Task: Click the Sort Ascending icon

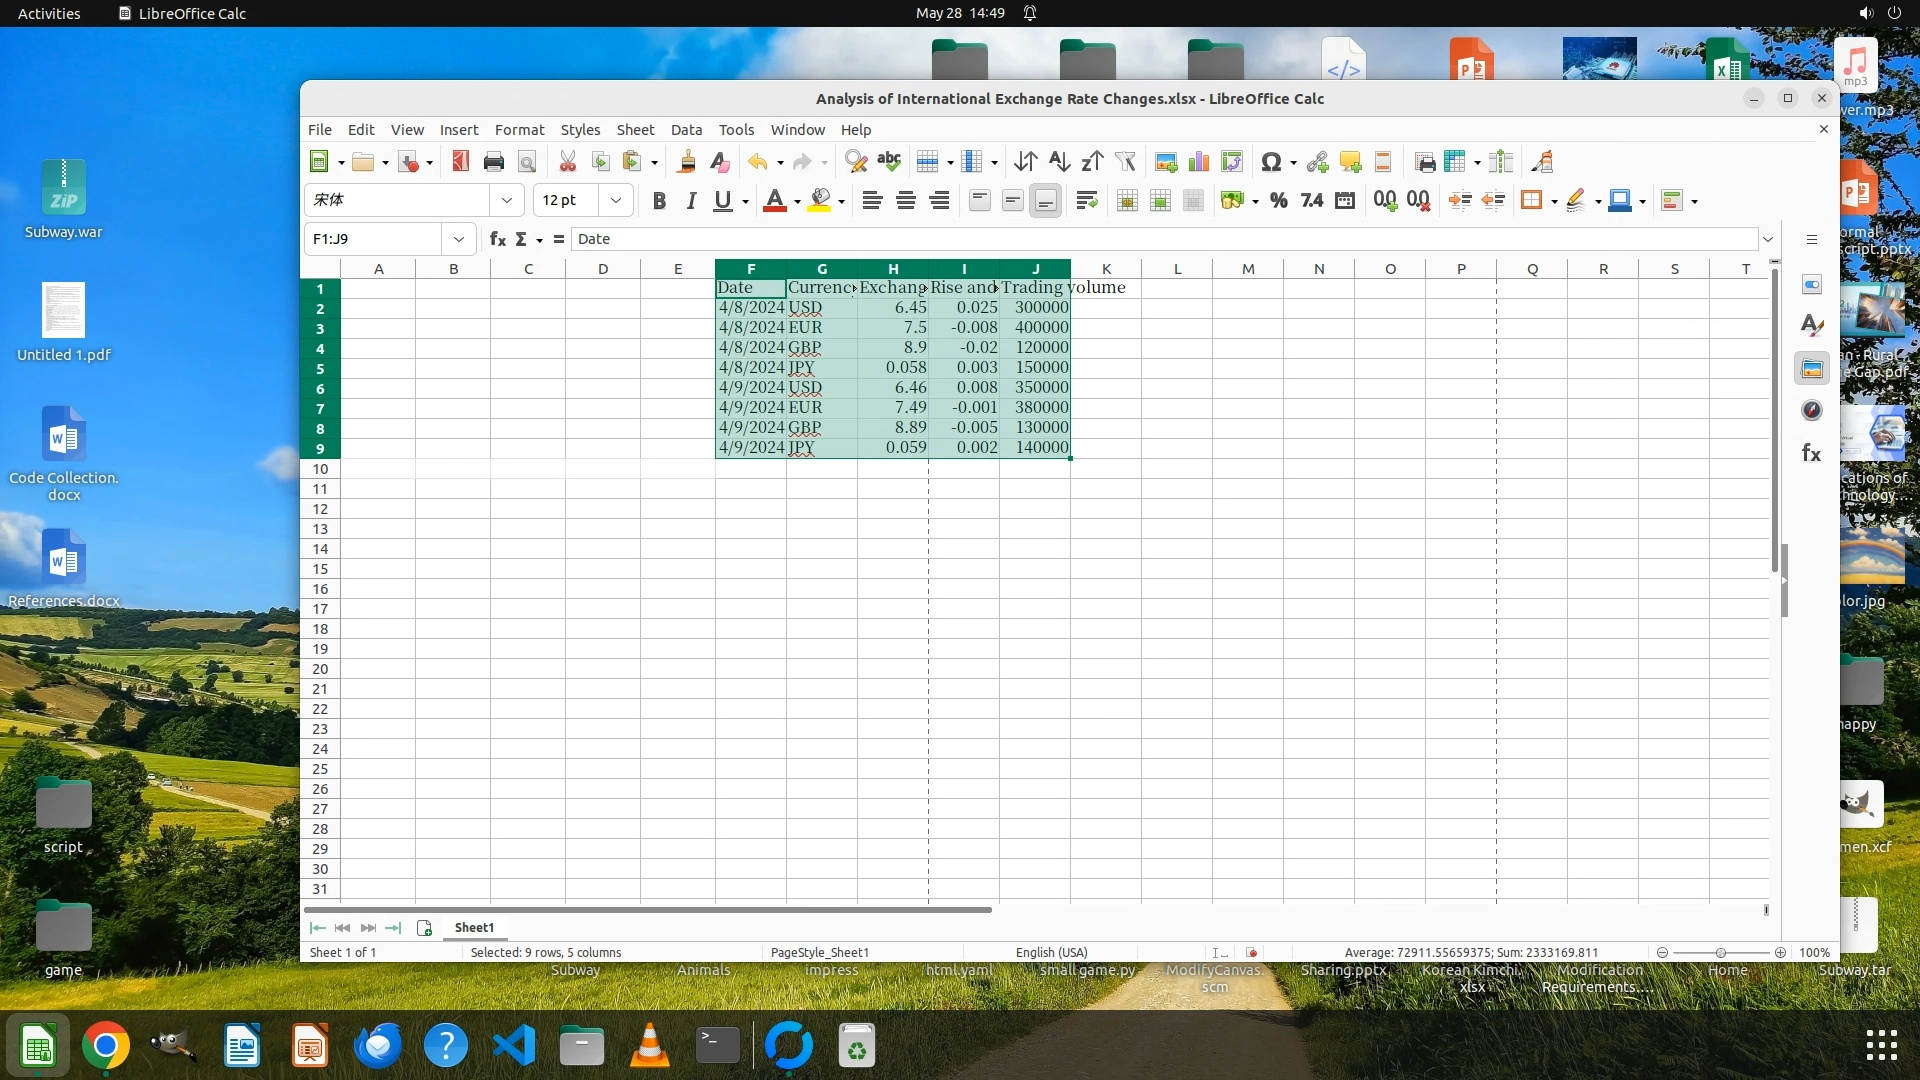Action: 1059,162
